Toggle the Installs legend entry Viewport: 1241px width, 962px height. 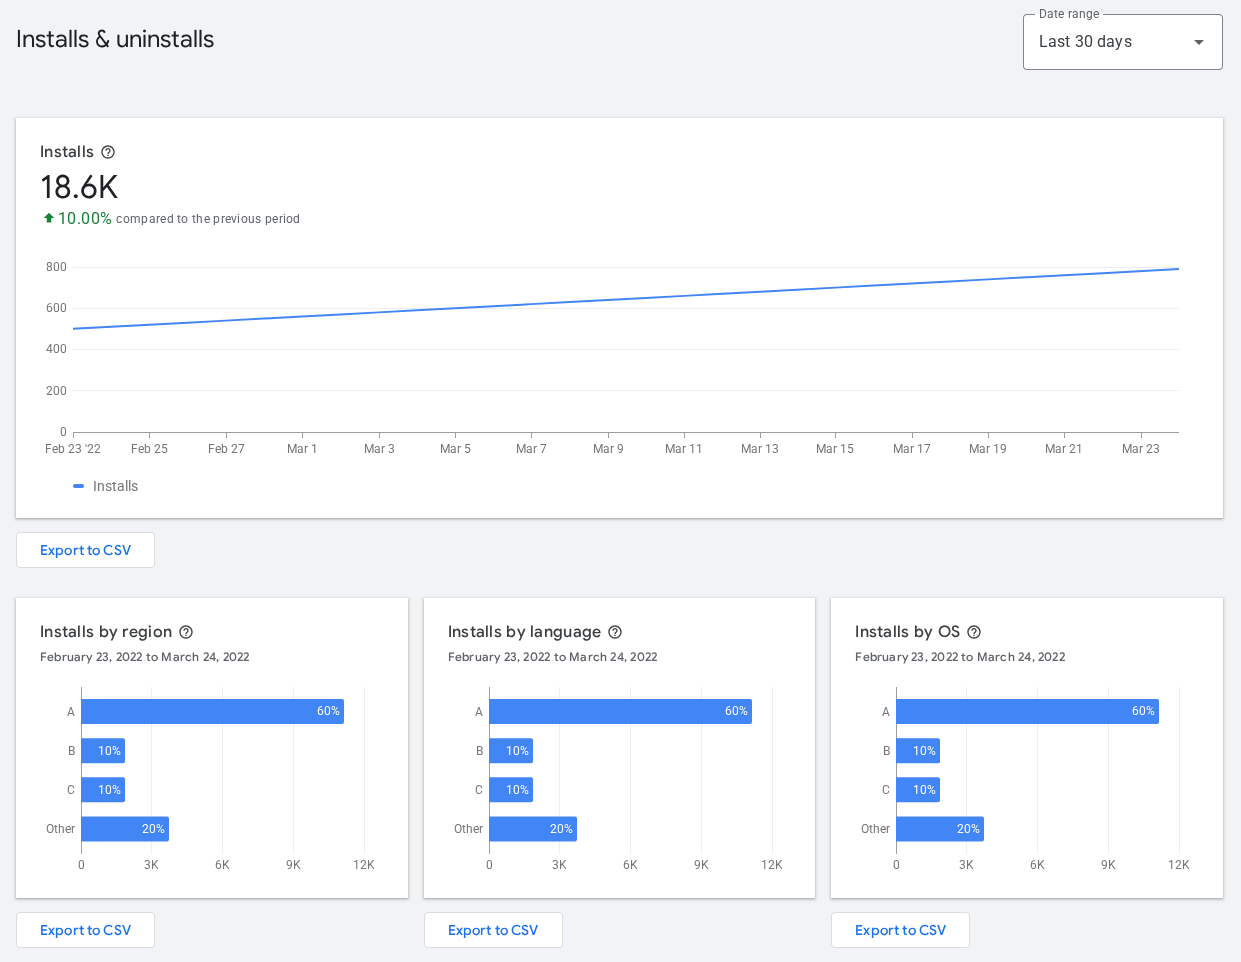106,486
